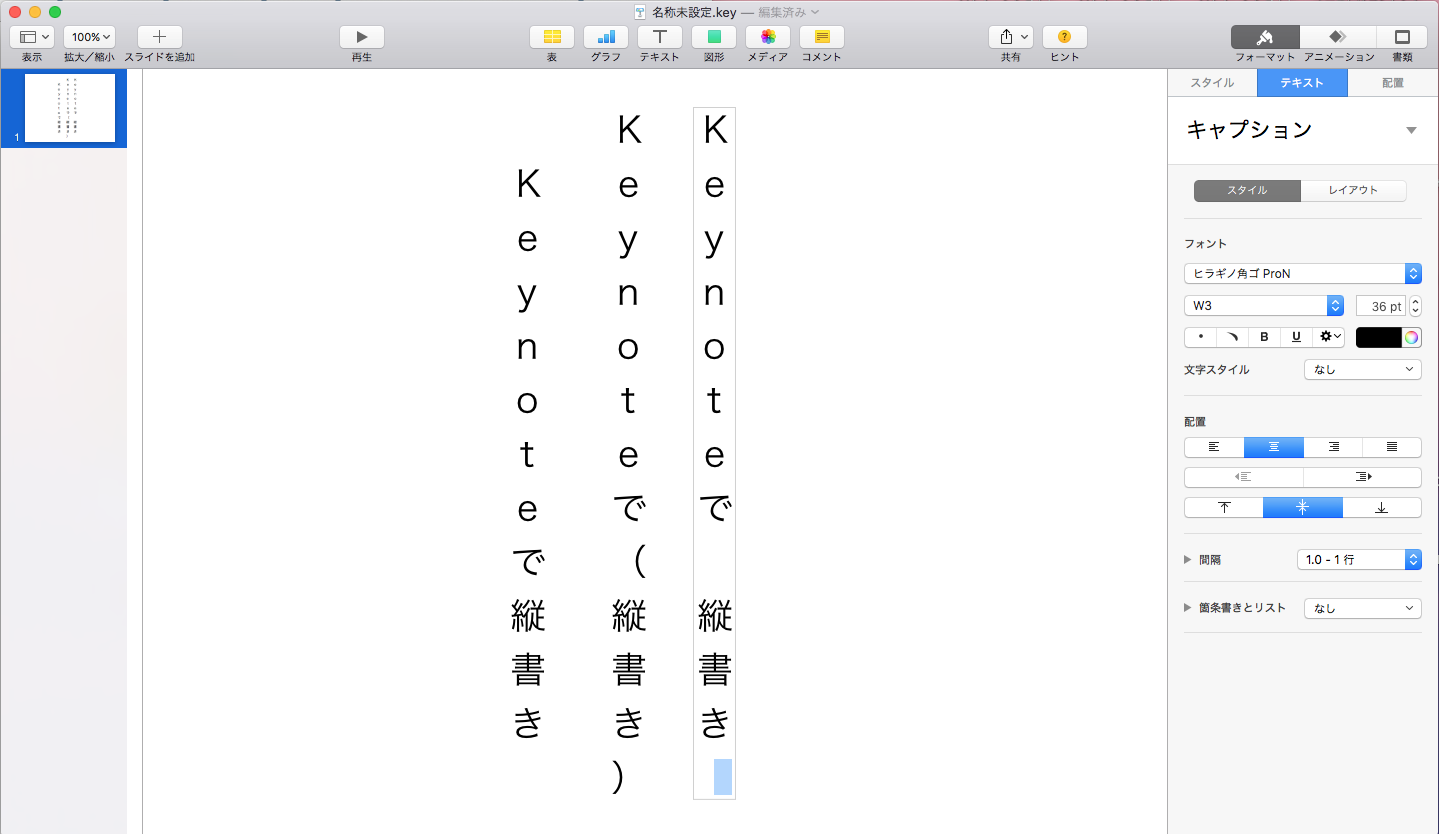Align text left
This screenshot has height=834, width=1439.
click(1214, 447)
